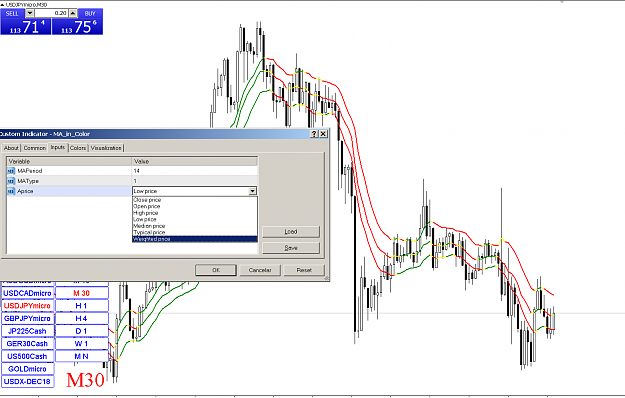Choose Open price from the list
This screenshot has width=625, height=398.
[x=195, y=206]
